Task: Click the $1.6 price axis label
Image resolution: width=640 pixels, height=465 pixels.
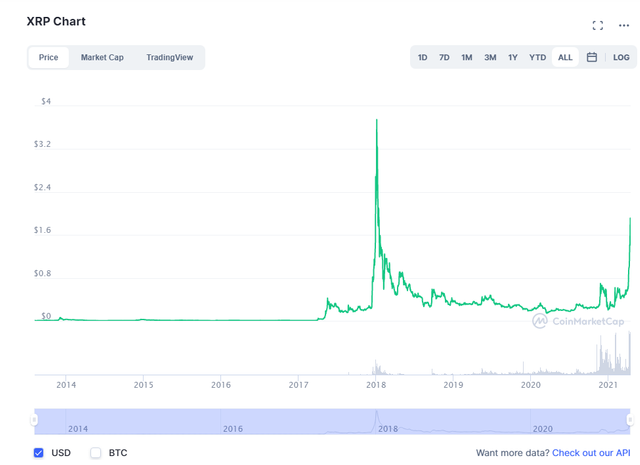Action: [42, 230]
